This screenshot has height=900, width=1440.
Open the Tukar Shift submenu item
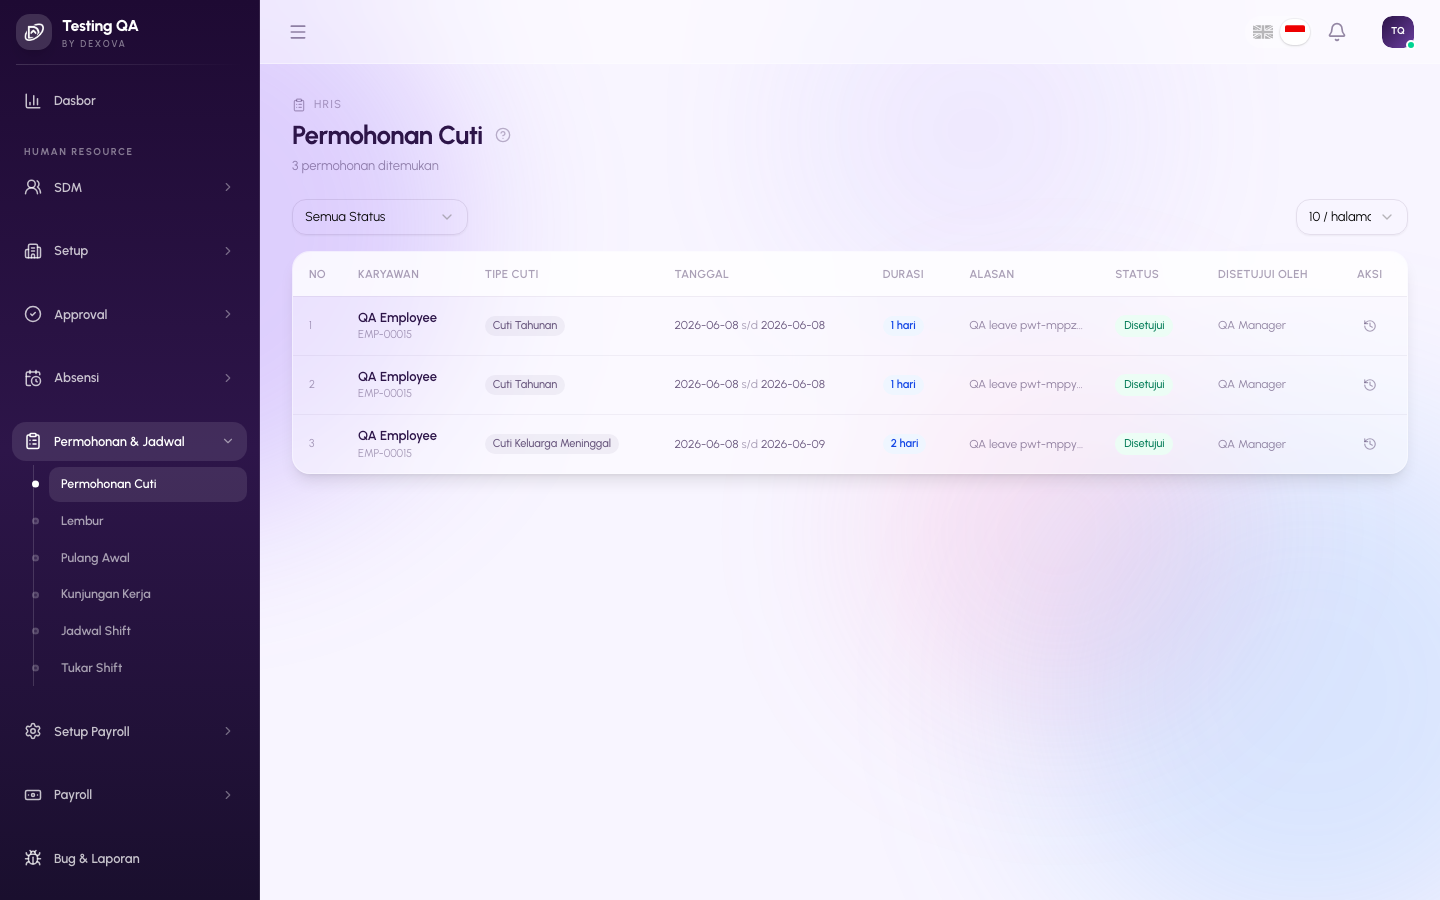point(148,668)
